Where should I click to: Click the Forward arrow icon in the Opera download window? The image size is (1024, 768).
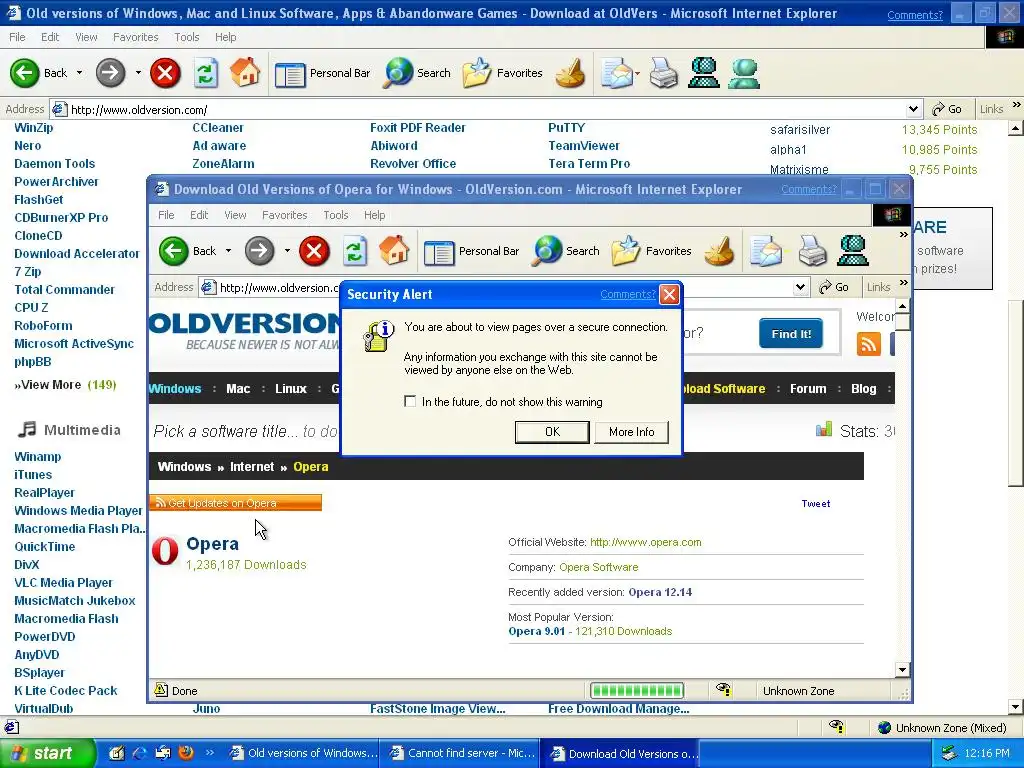point(259,251)
